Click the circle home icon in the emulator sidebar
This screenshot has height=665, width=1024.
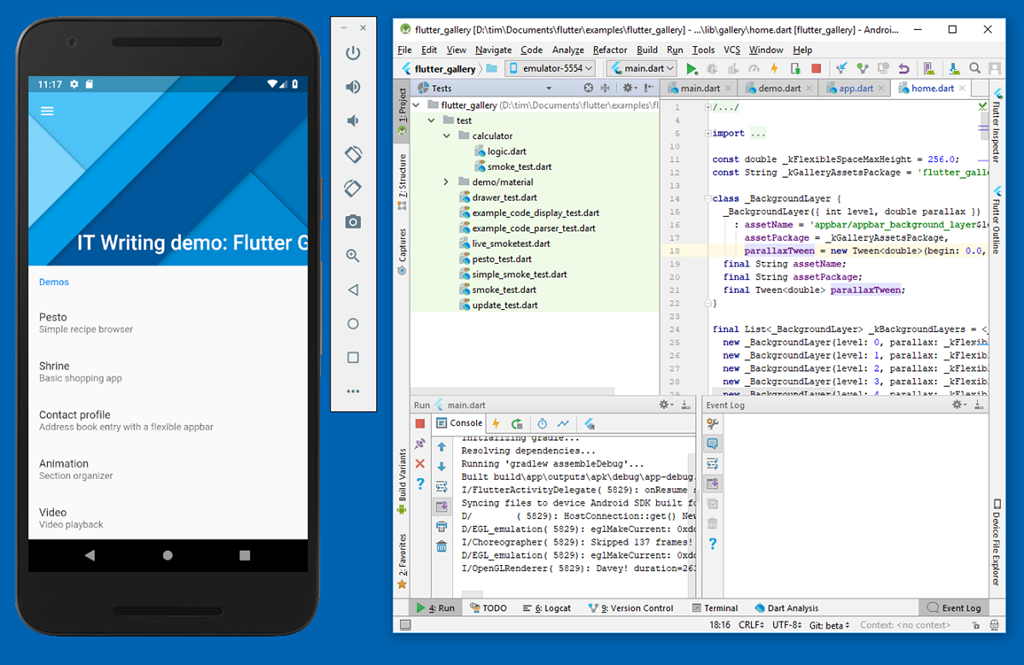point(353,323)
